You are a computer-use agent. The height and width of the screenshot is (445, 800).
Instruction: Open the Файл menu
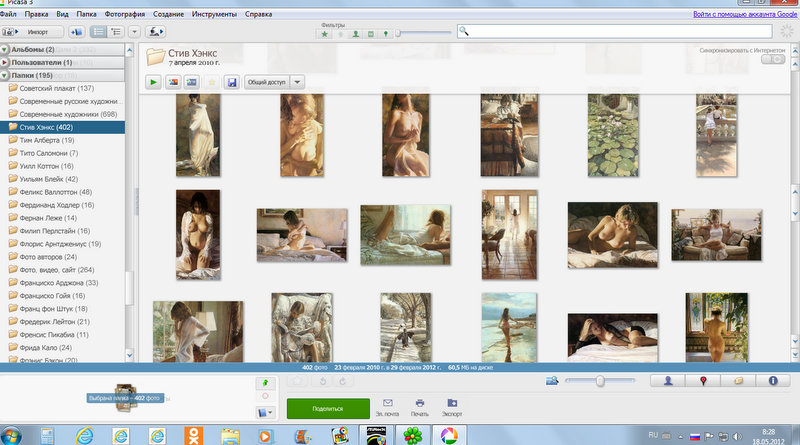(x=8, y=14)
